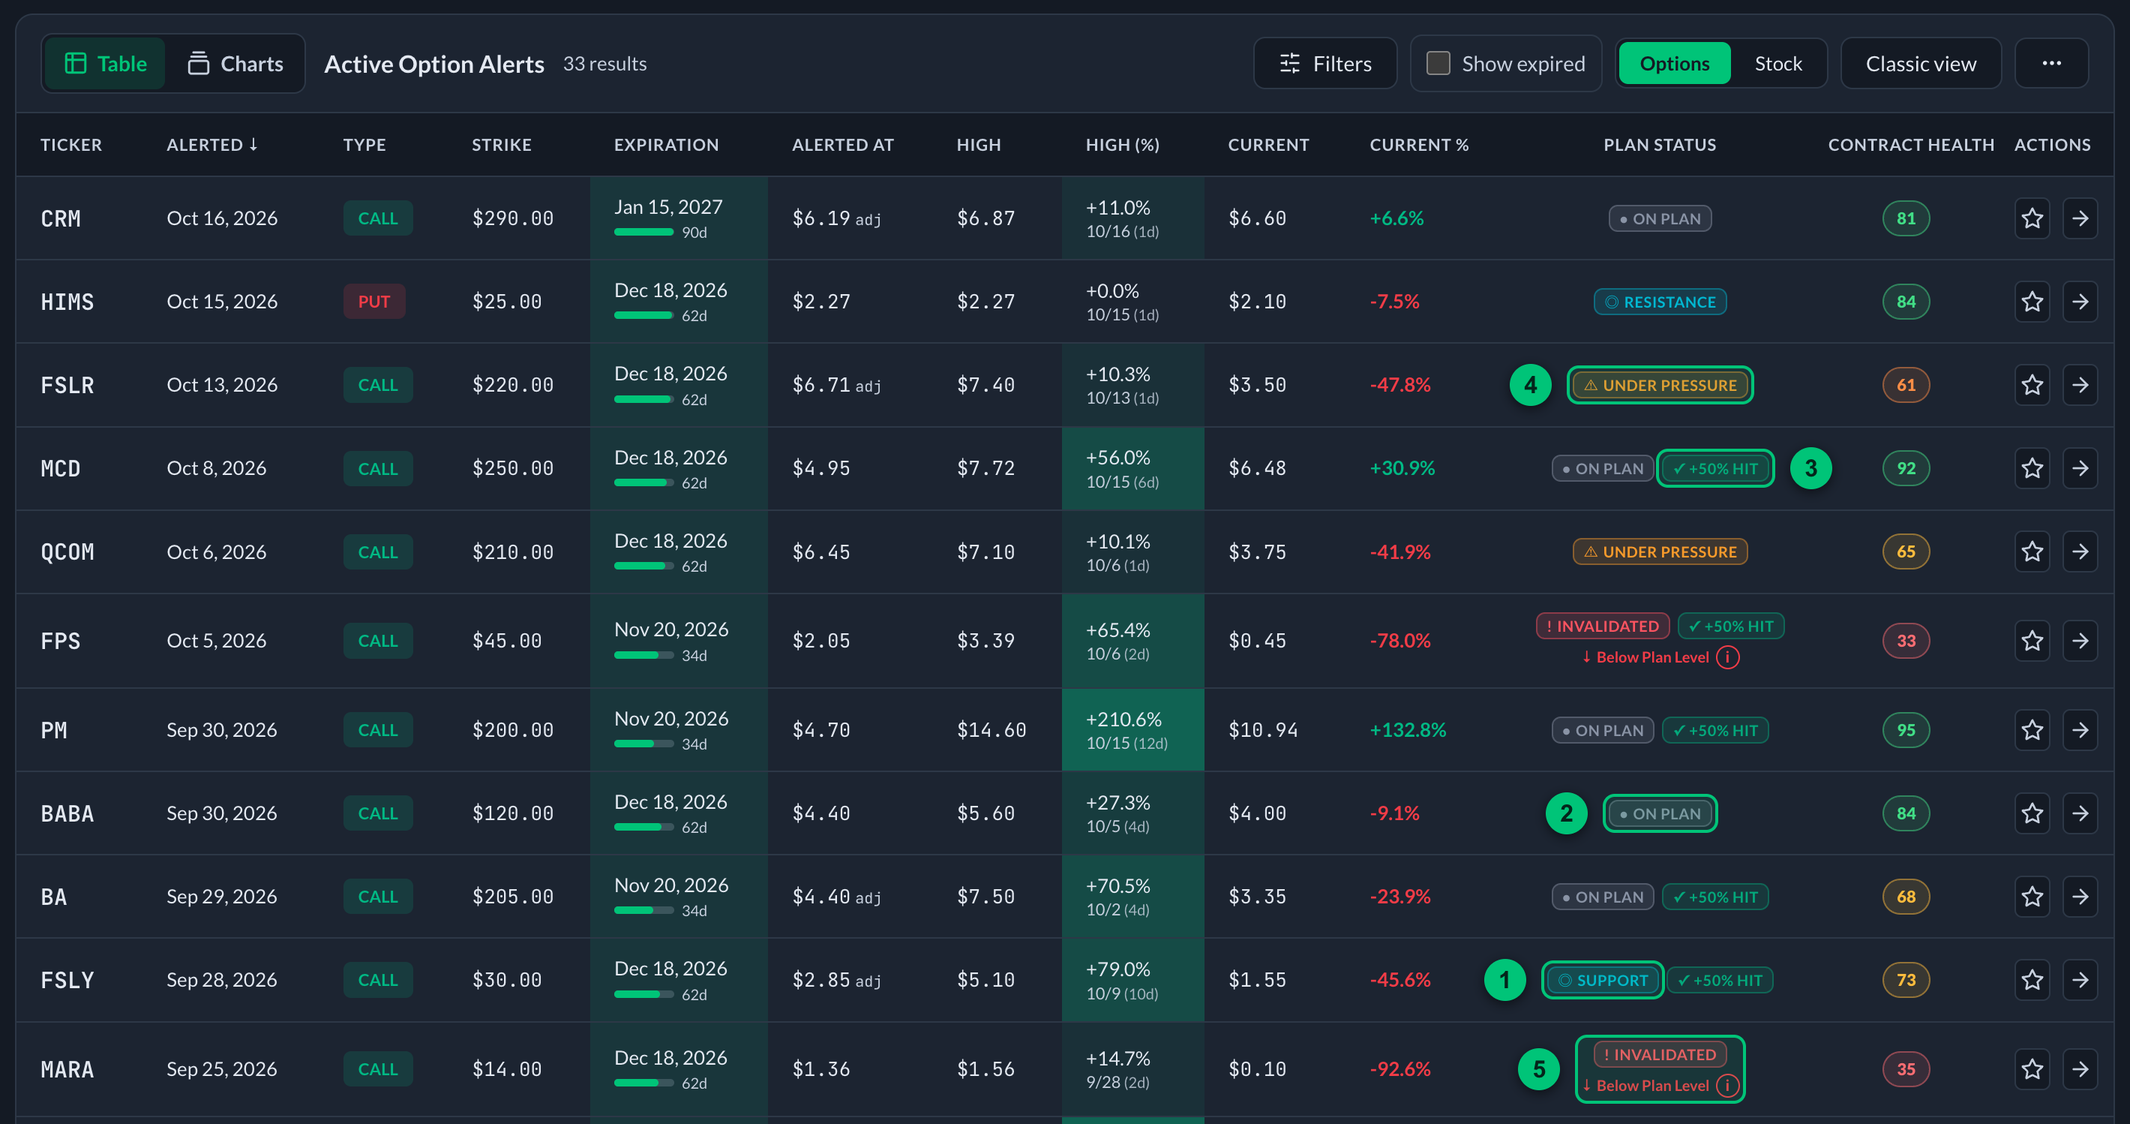Screen dimensions: 2130x1124
Task: Open BA alert arrow
Action: 2080,896
